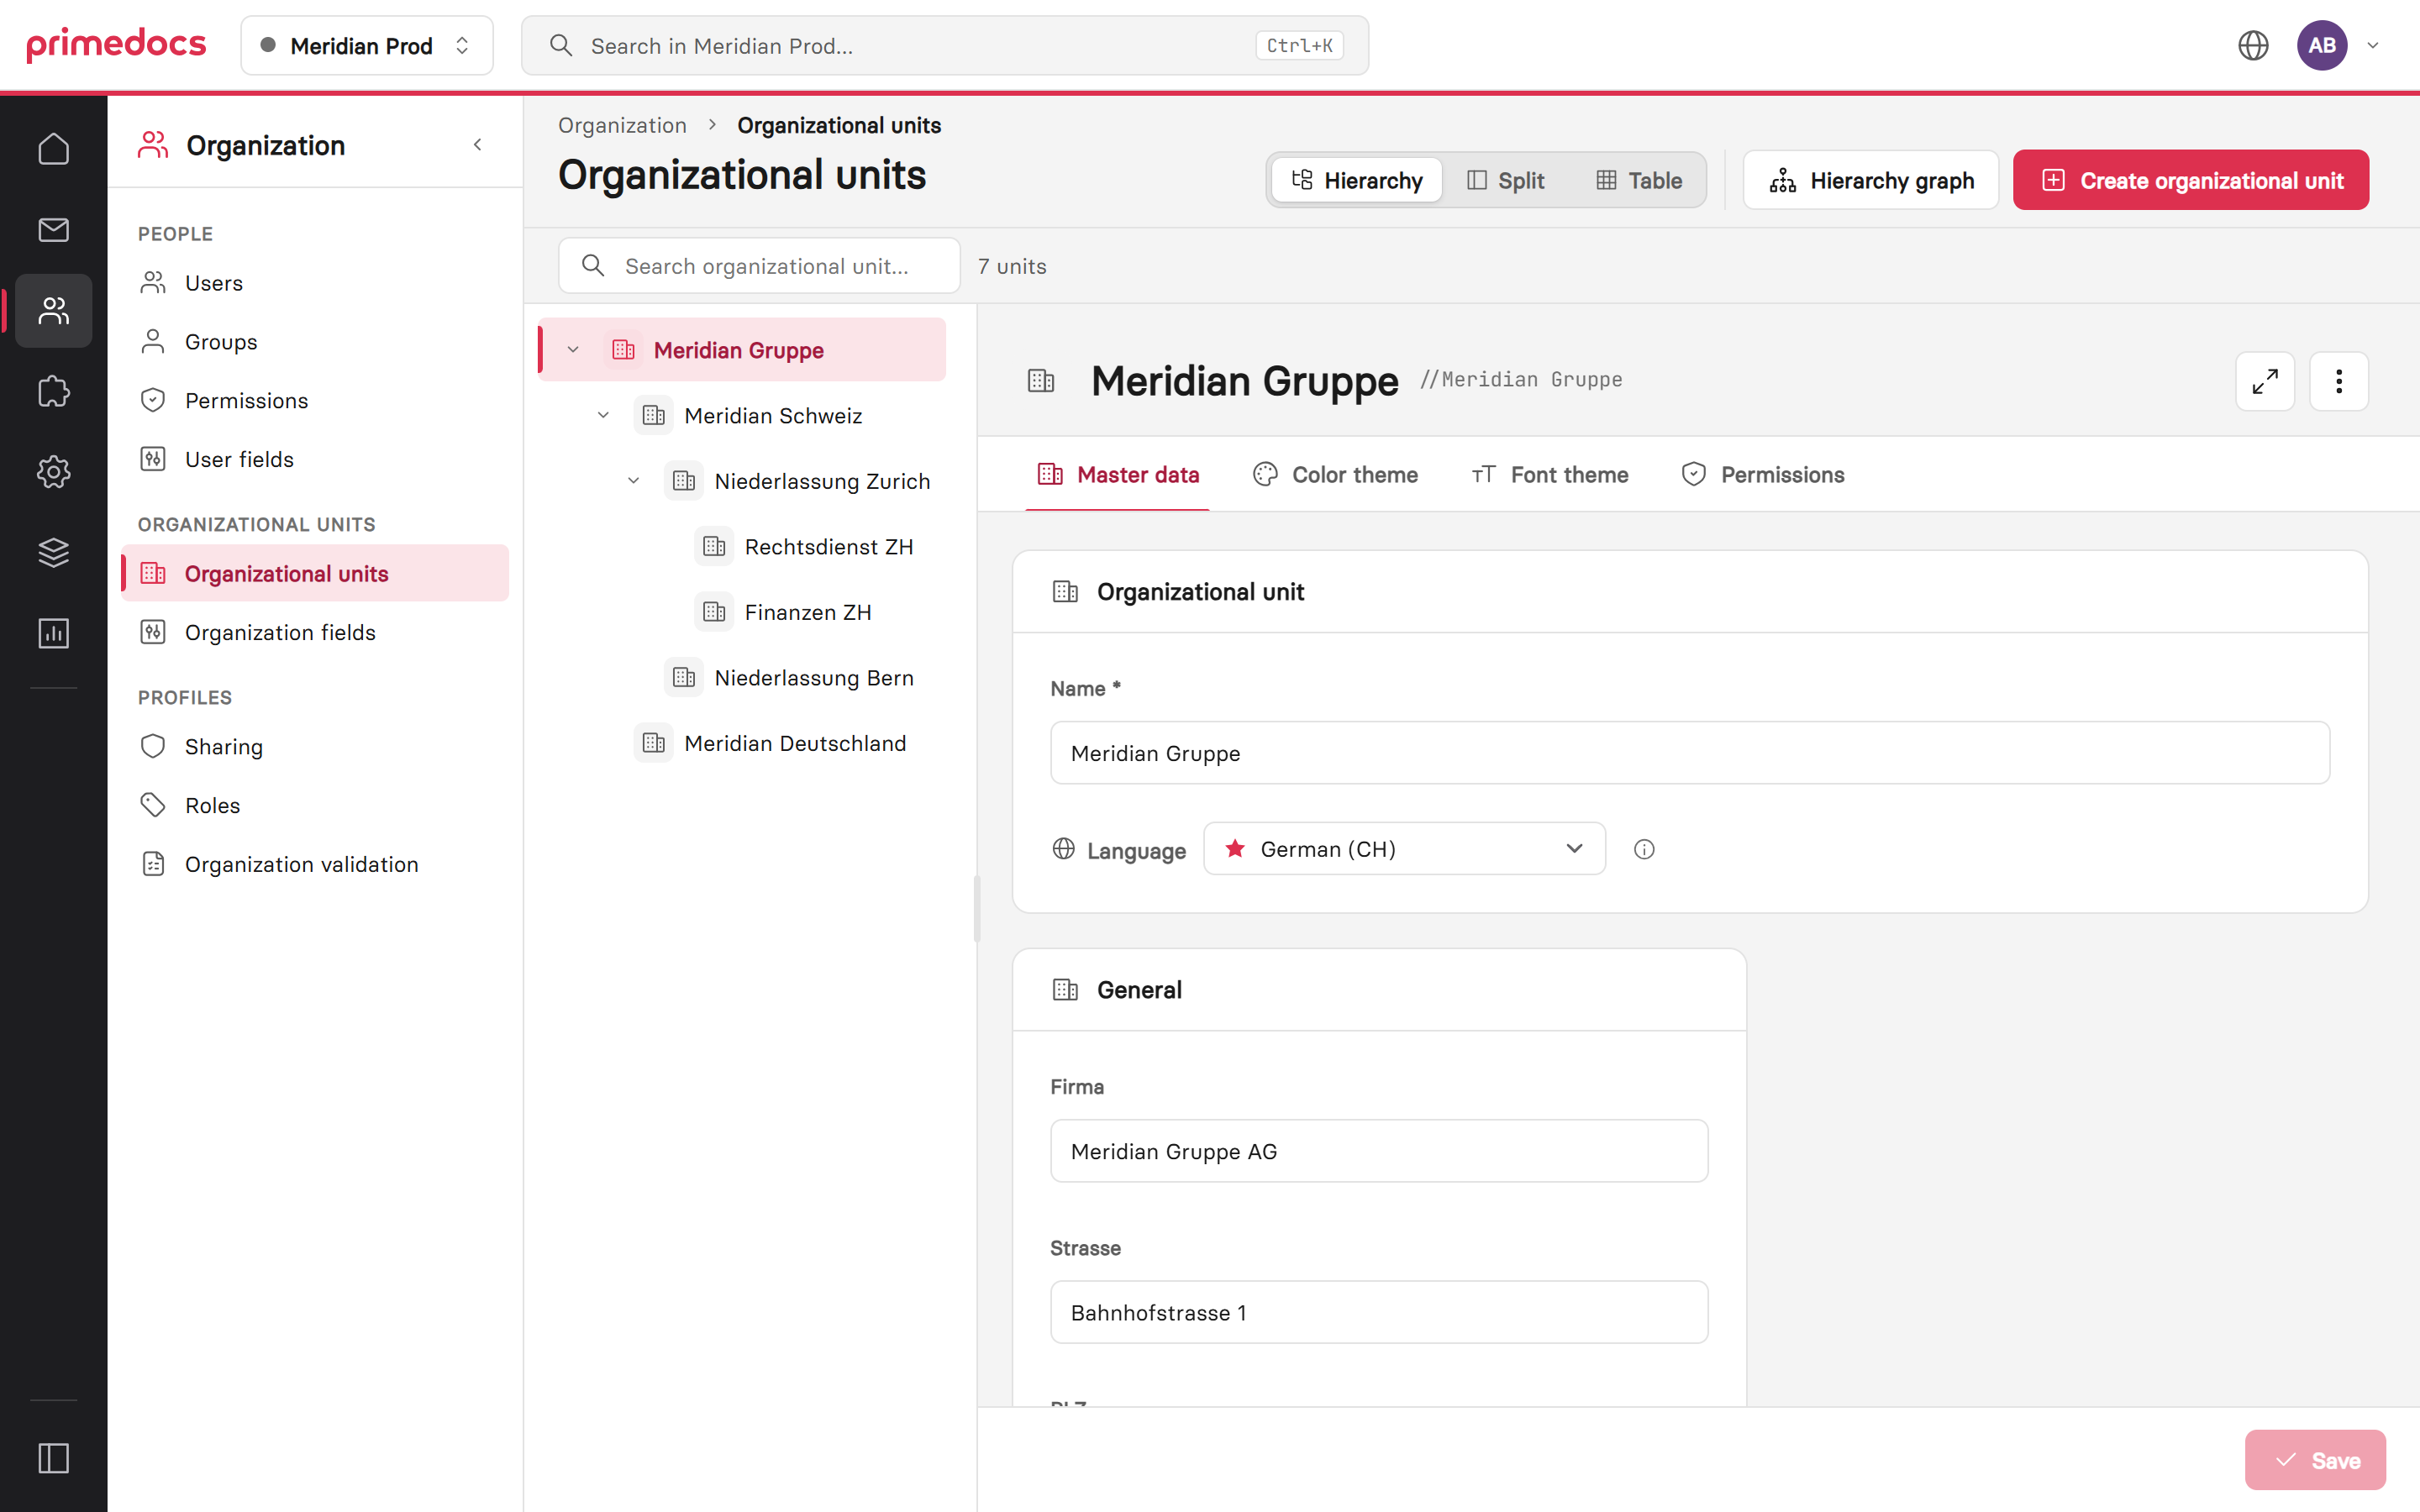Open the layers stack icon in the left rail
Viewport: 2420px width, 1512px height.
[53, 552]
